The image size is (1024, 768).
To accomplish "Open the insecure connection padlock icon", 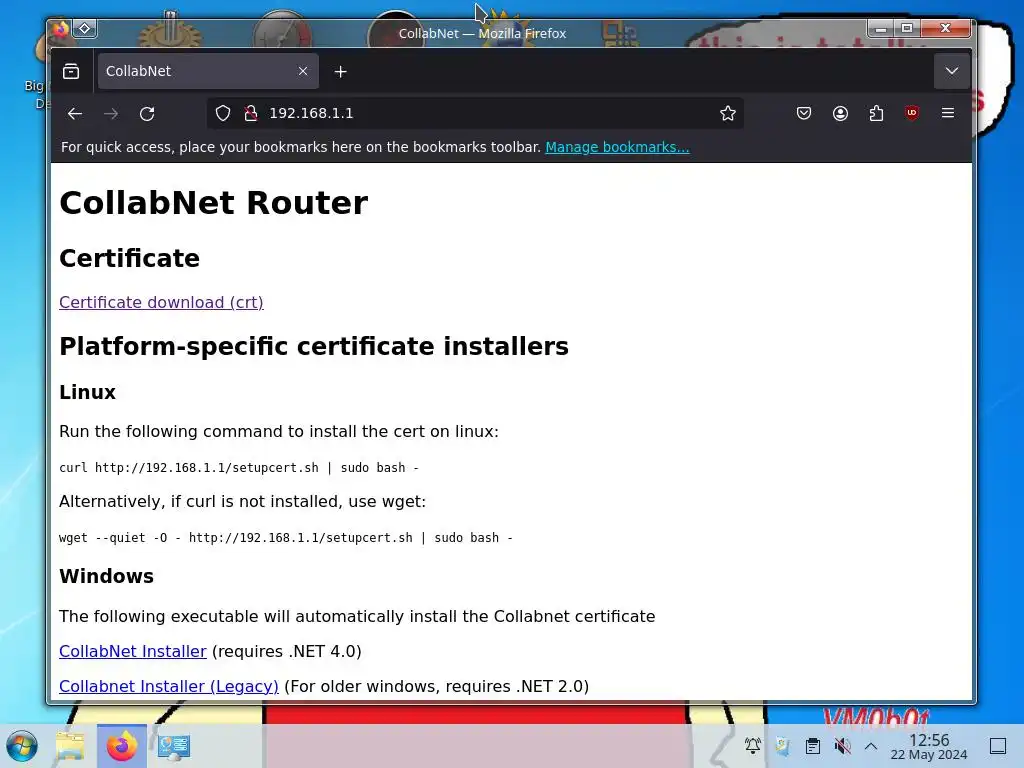I will 251,114.
